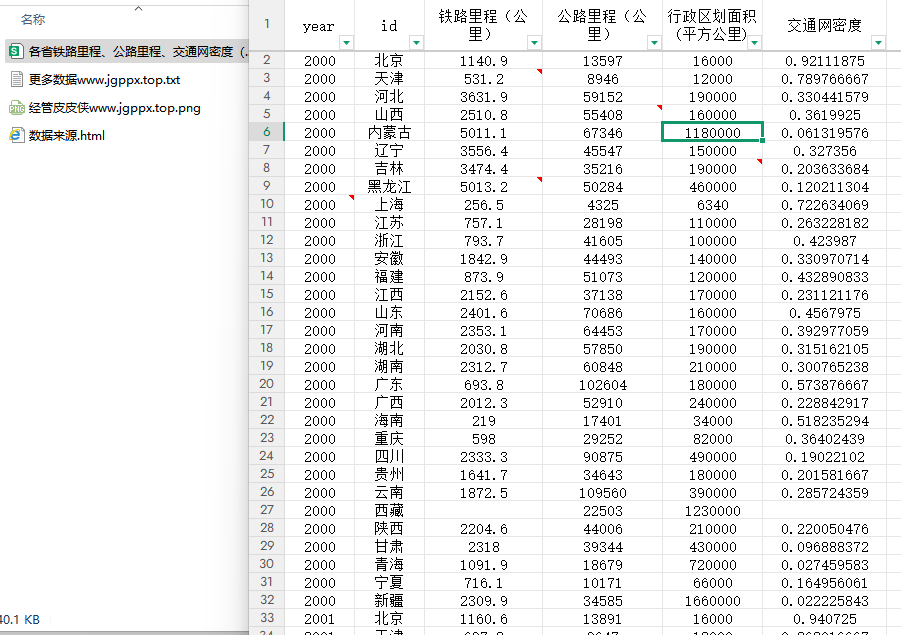Open the 铁路里程 column filter dropdown
The image size is (901, 635).
point(534,43)
